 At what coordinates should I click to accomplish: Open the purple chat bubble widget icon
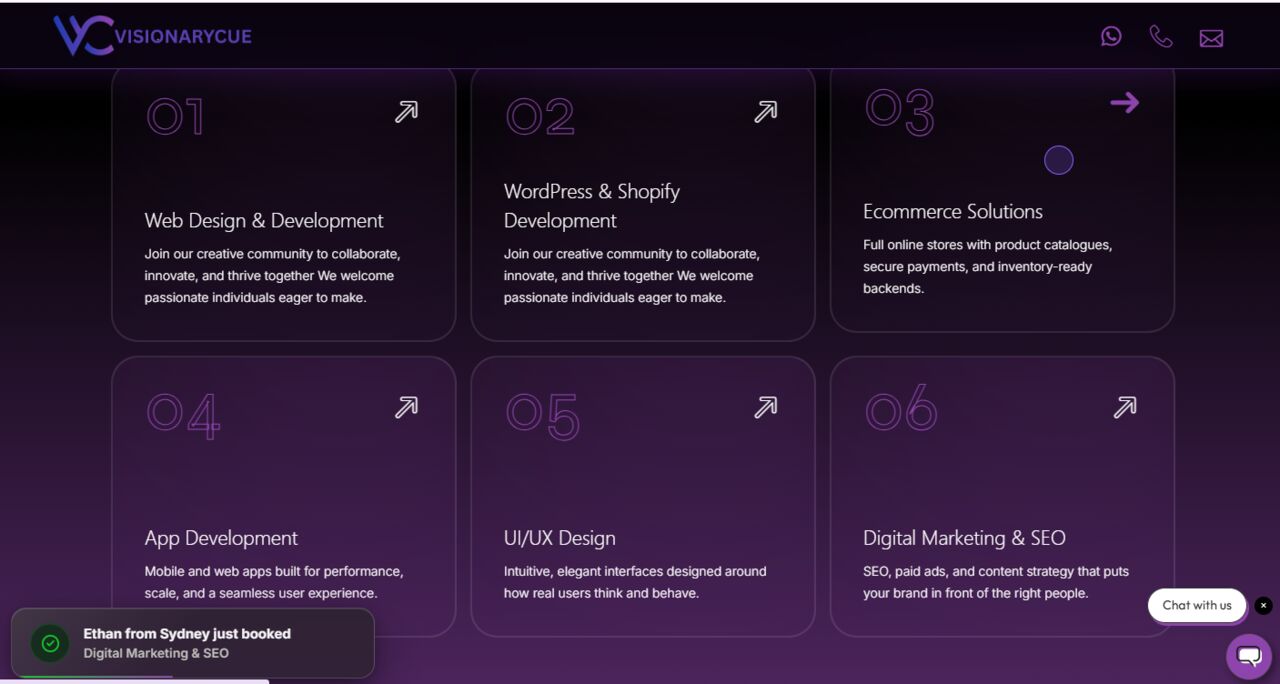pyautogui.click(x=1249, y=657)
